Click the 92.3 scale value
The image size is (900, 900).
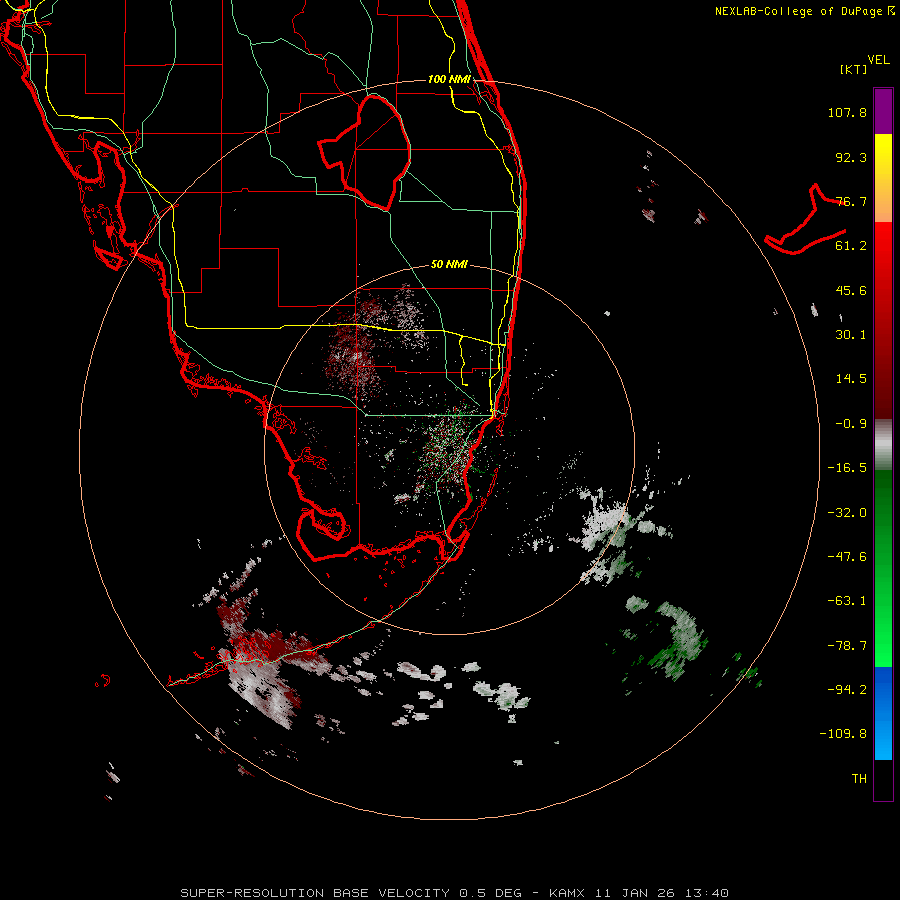851,157
